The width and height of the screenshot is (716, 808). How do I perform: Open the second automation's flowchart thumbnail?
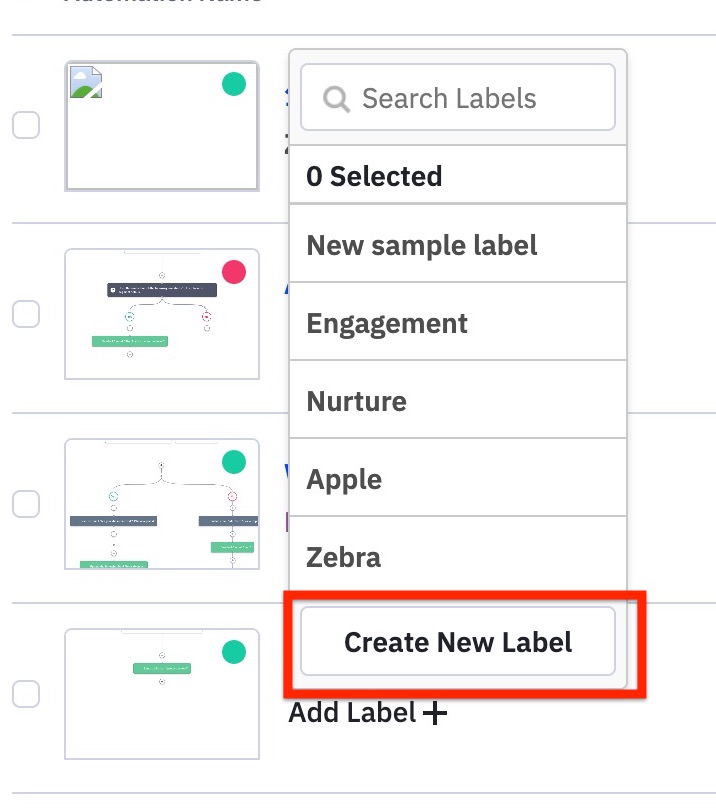[x=162, y=314]
